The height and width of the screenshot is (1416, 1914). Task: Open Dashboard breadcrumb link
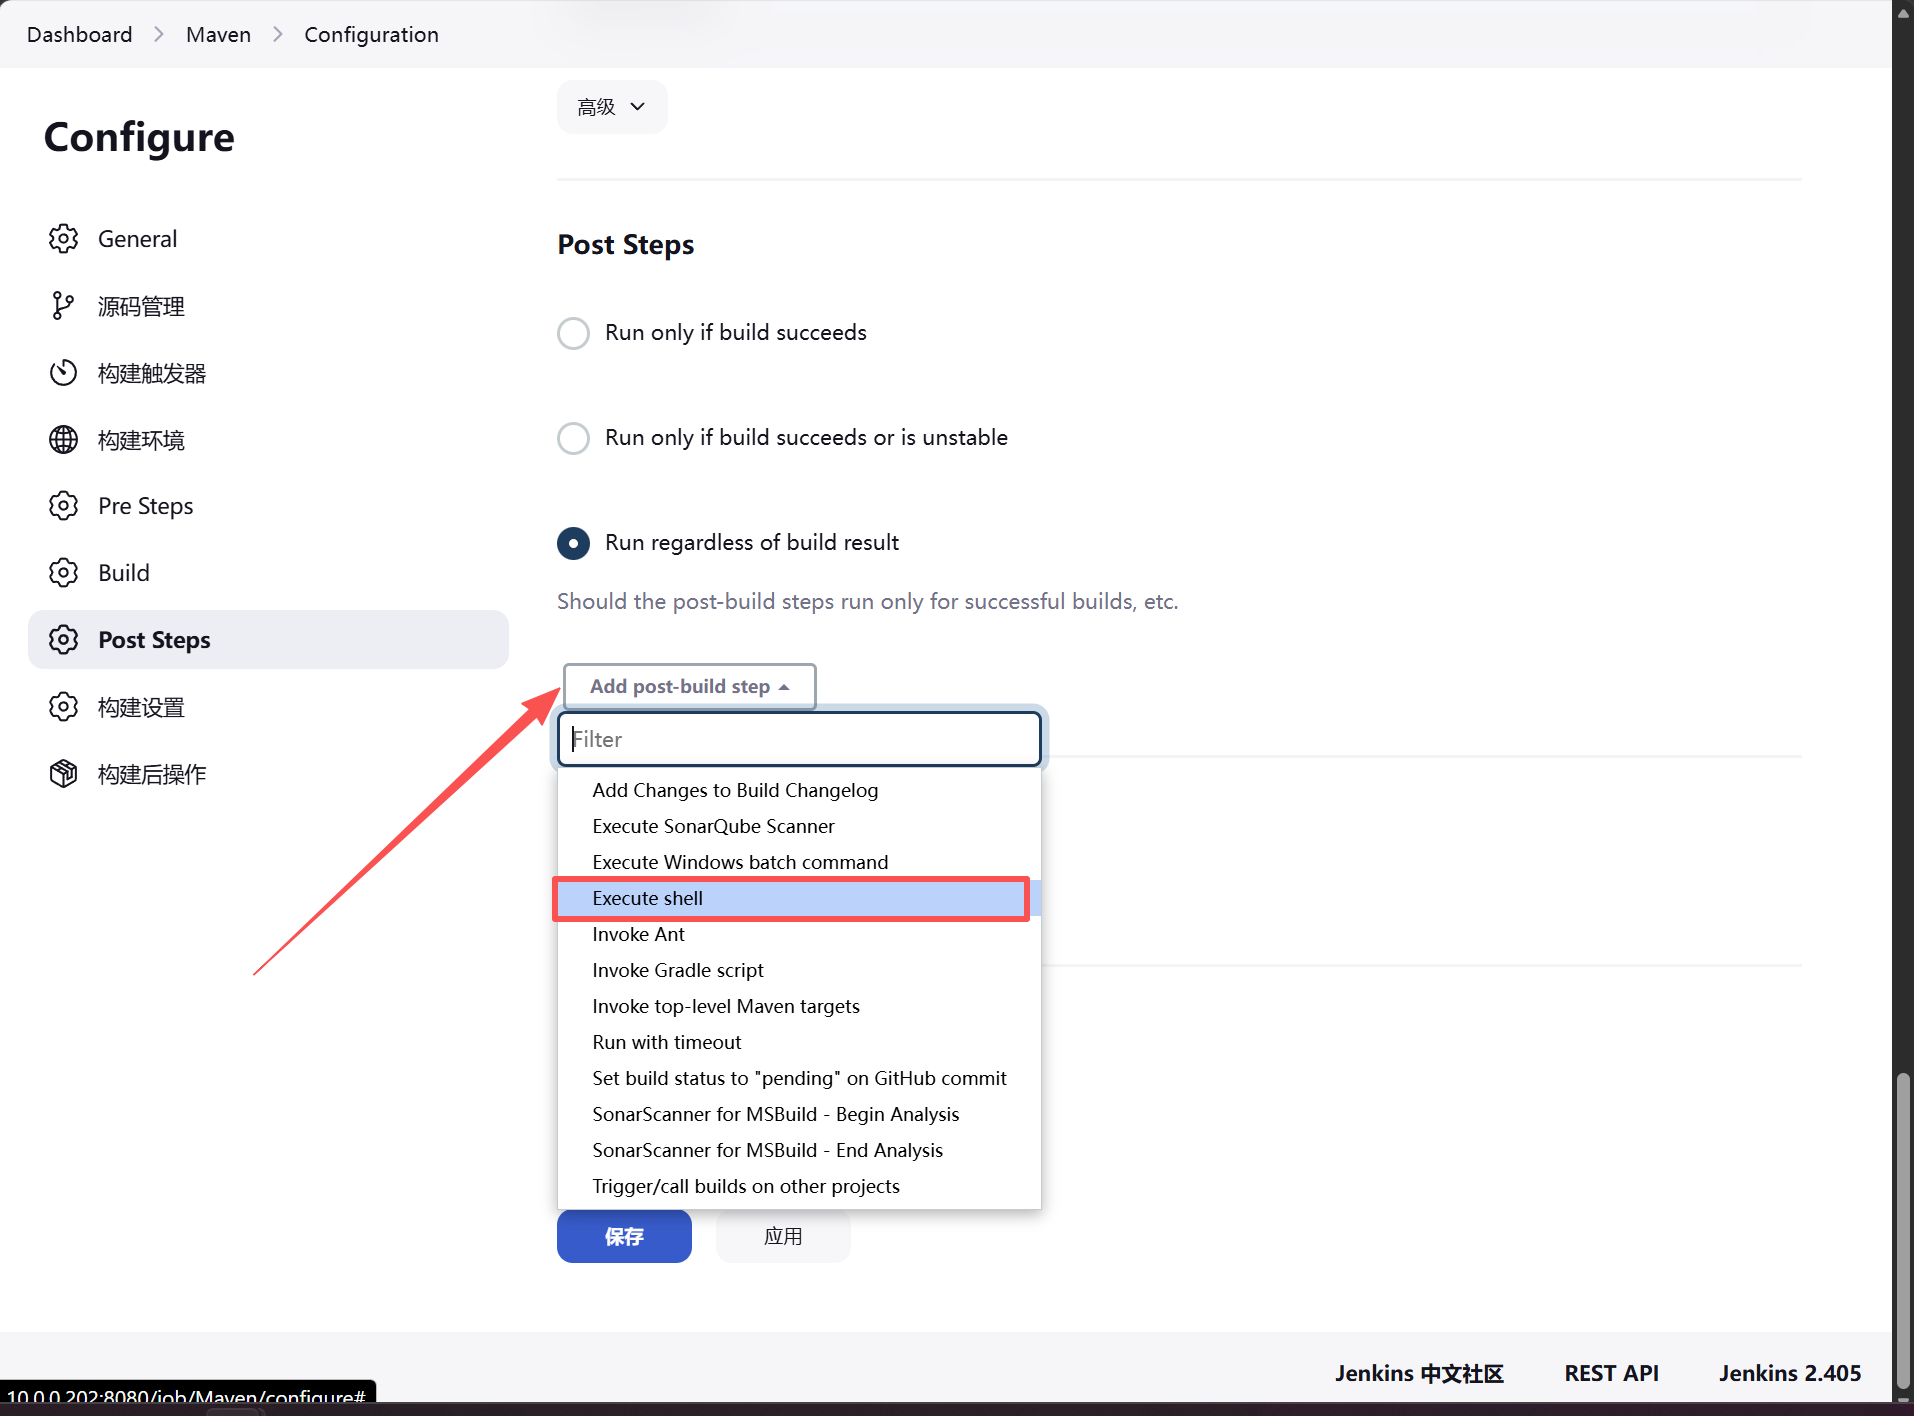tap(79, 34)
